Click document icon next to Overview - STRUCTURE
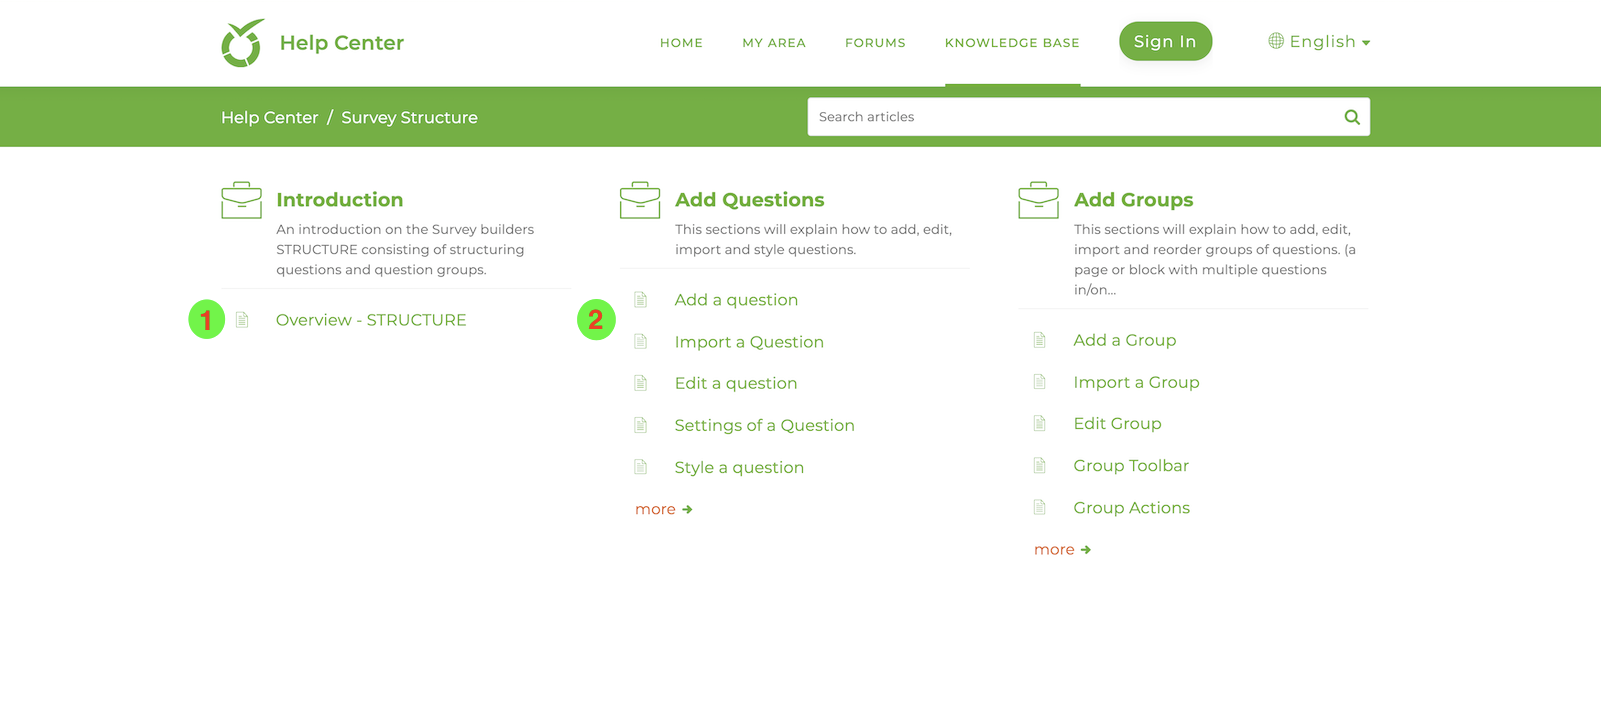This screenshot has height=720, width=1601. click(242, 320)
